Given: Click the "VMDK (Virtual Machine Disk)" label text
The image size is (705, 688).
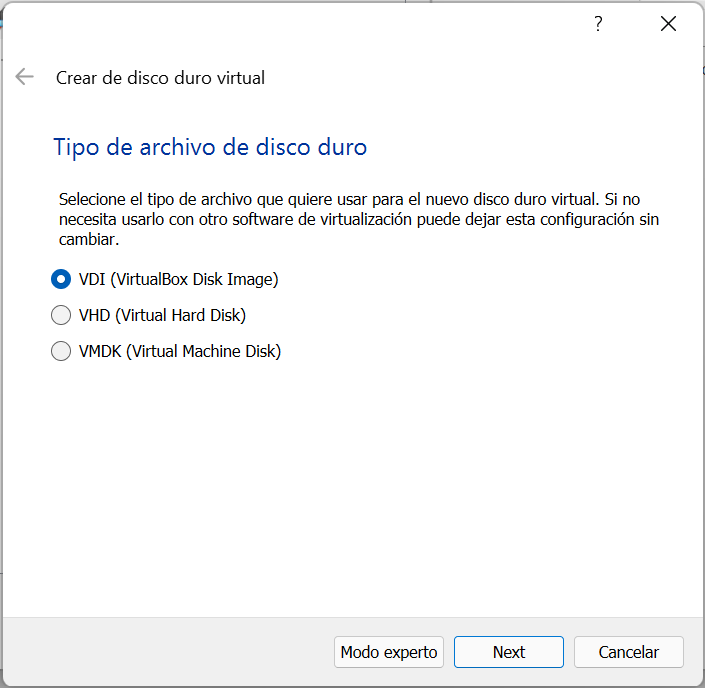Looking at the screenshot, I should (180, 351).
